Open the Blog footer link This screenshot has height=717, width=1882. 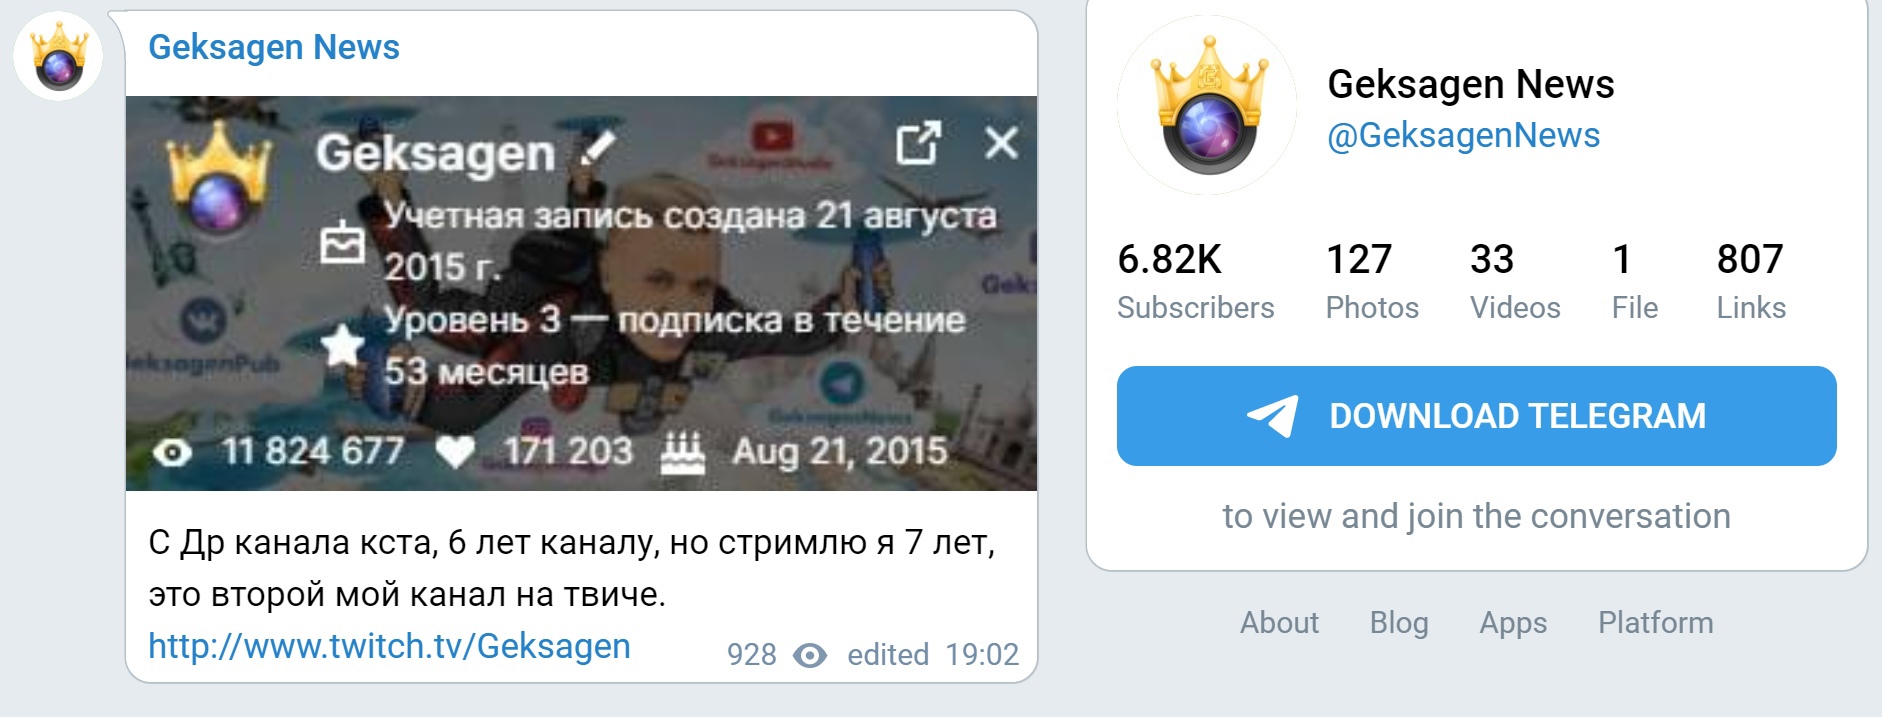tap(1399, 622)
